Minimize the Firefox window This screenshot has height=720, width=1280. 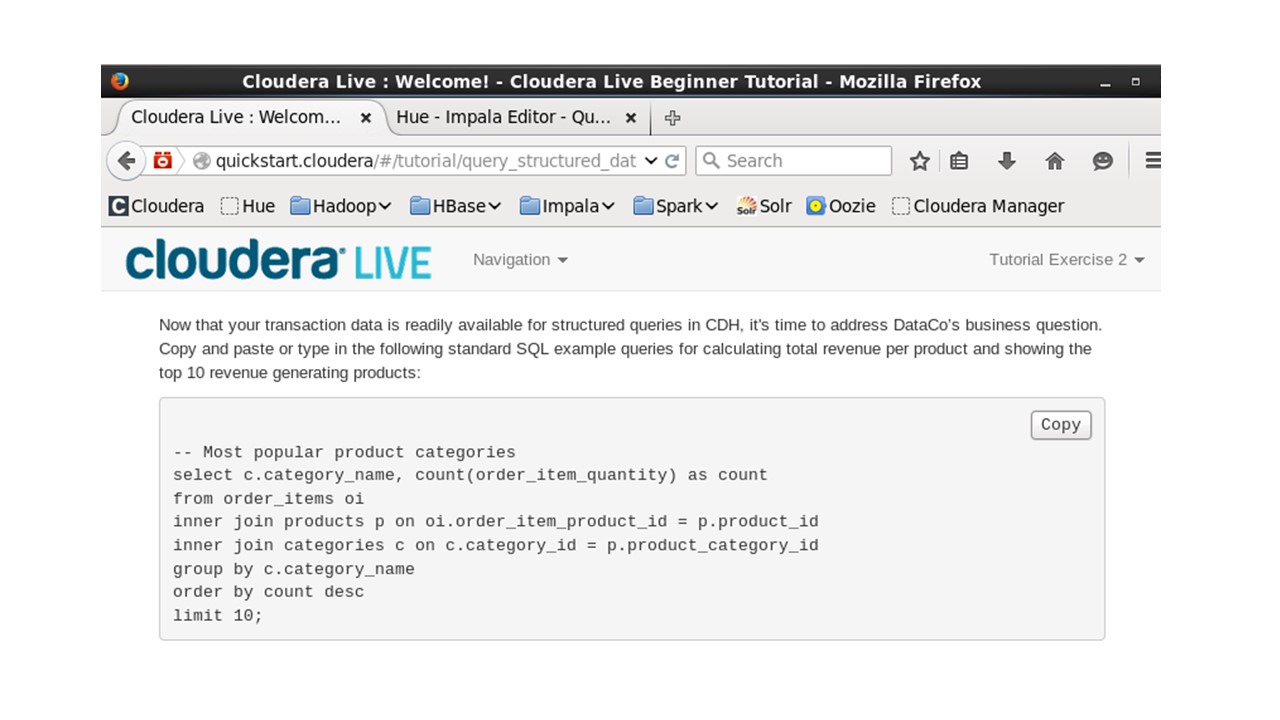point(1105,83)
